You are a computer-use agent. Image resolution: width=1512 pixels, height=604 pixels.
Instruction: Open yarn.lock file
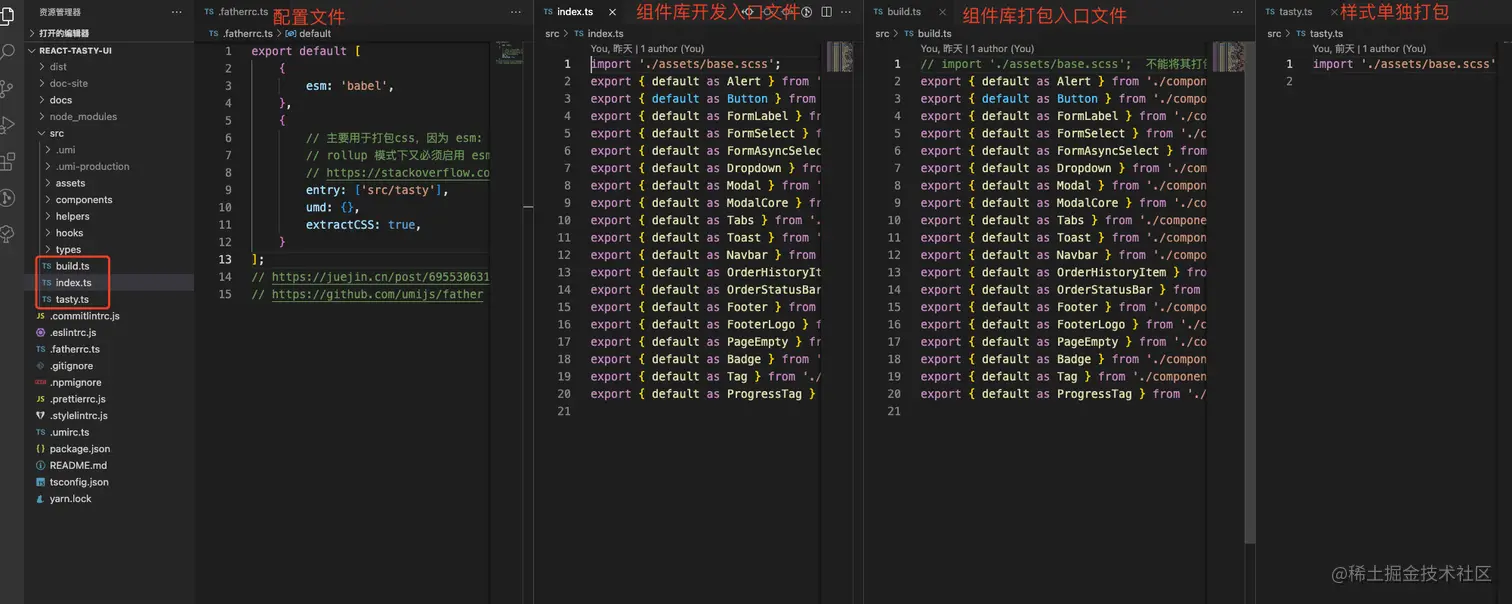pyautogui.click(x=108, y=498)
